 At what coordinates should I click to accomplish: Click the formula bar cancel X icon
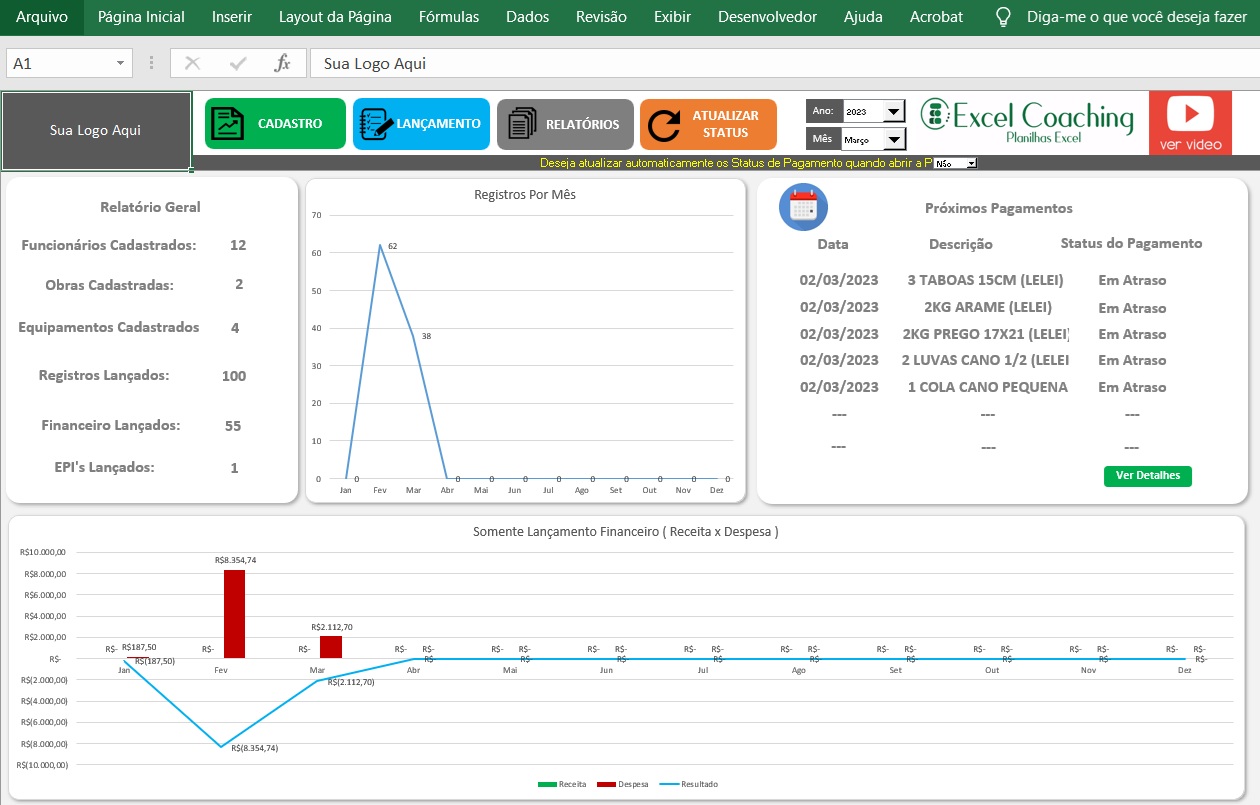point(192,63)
